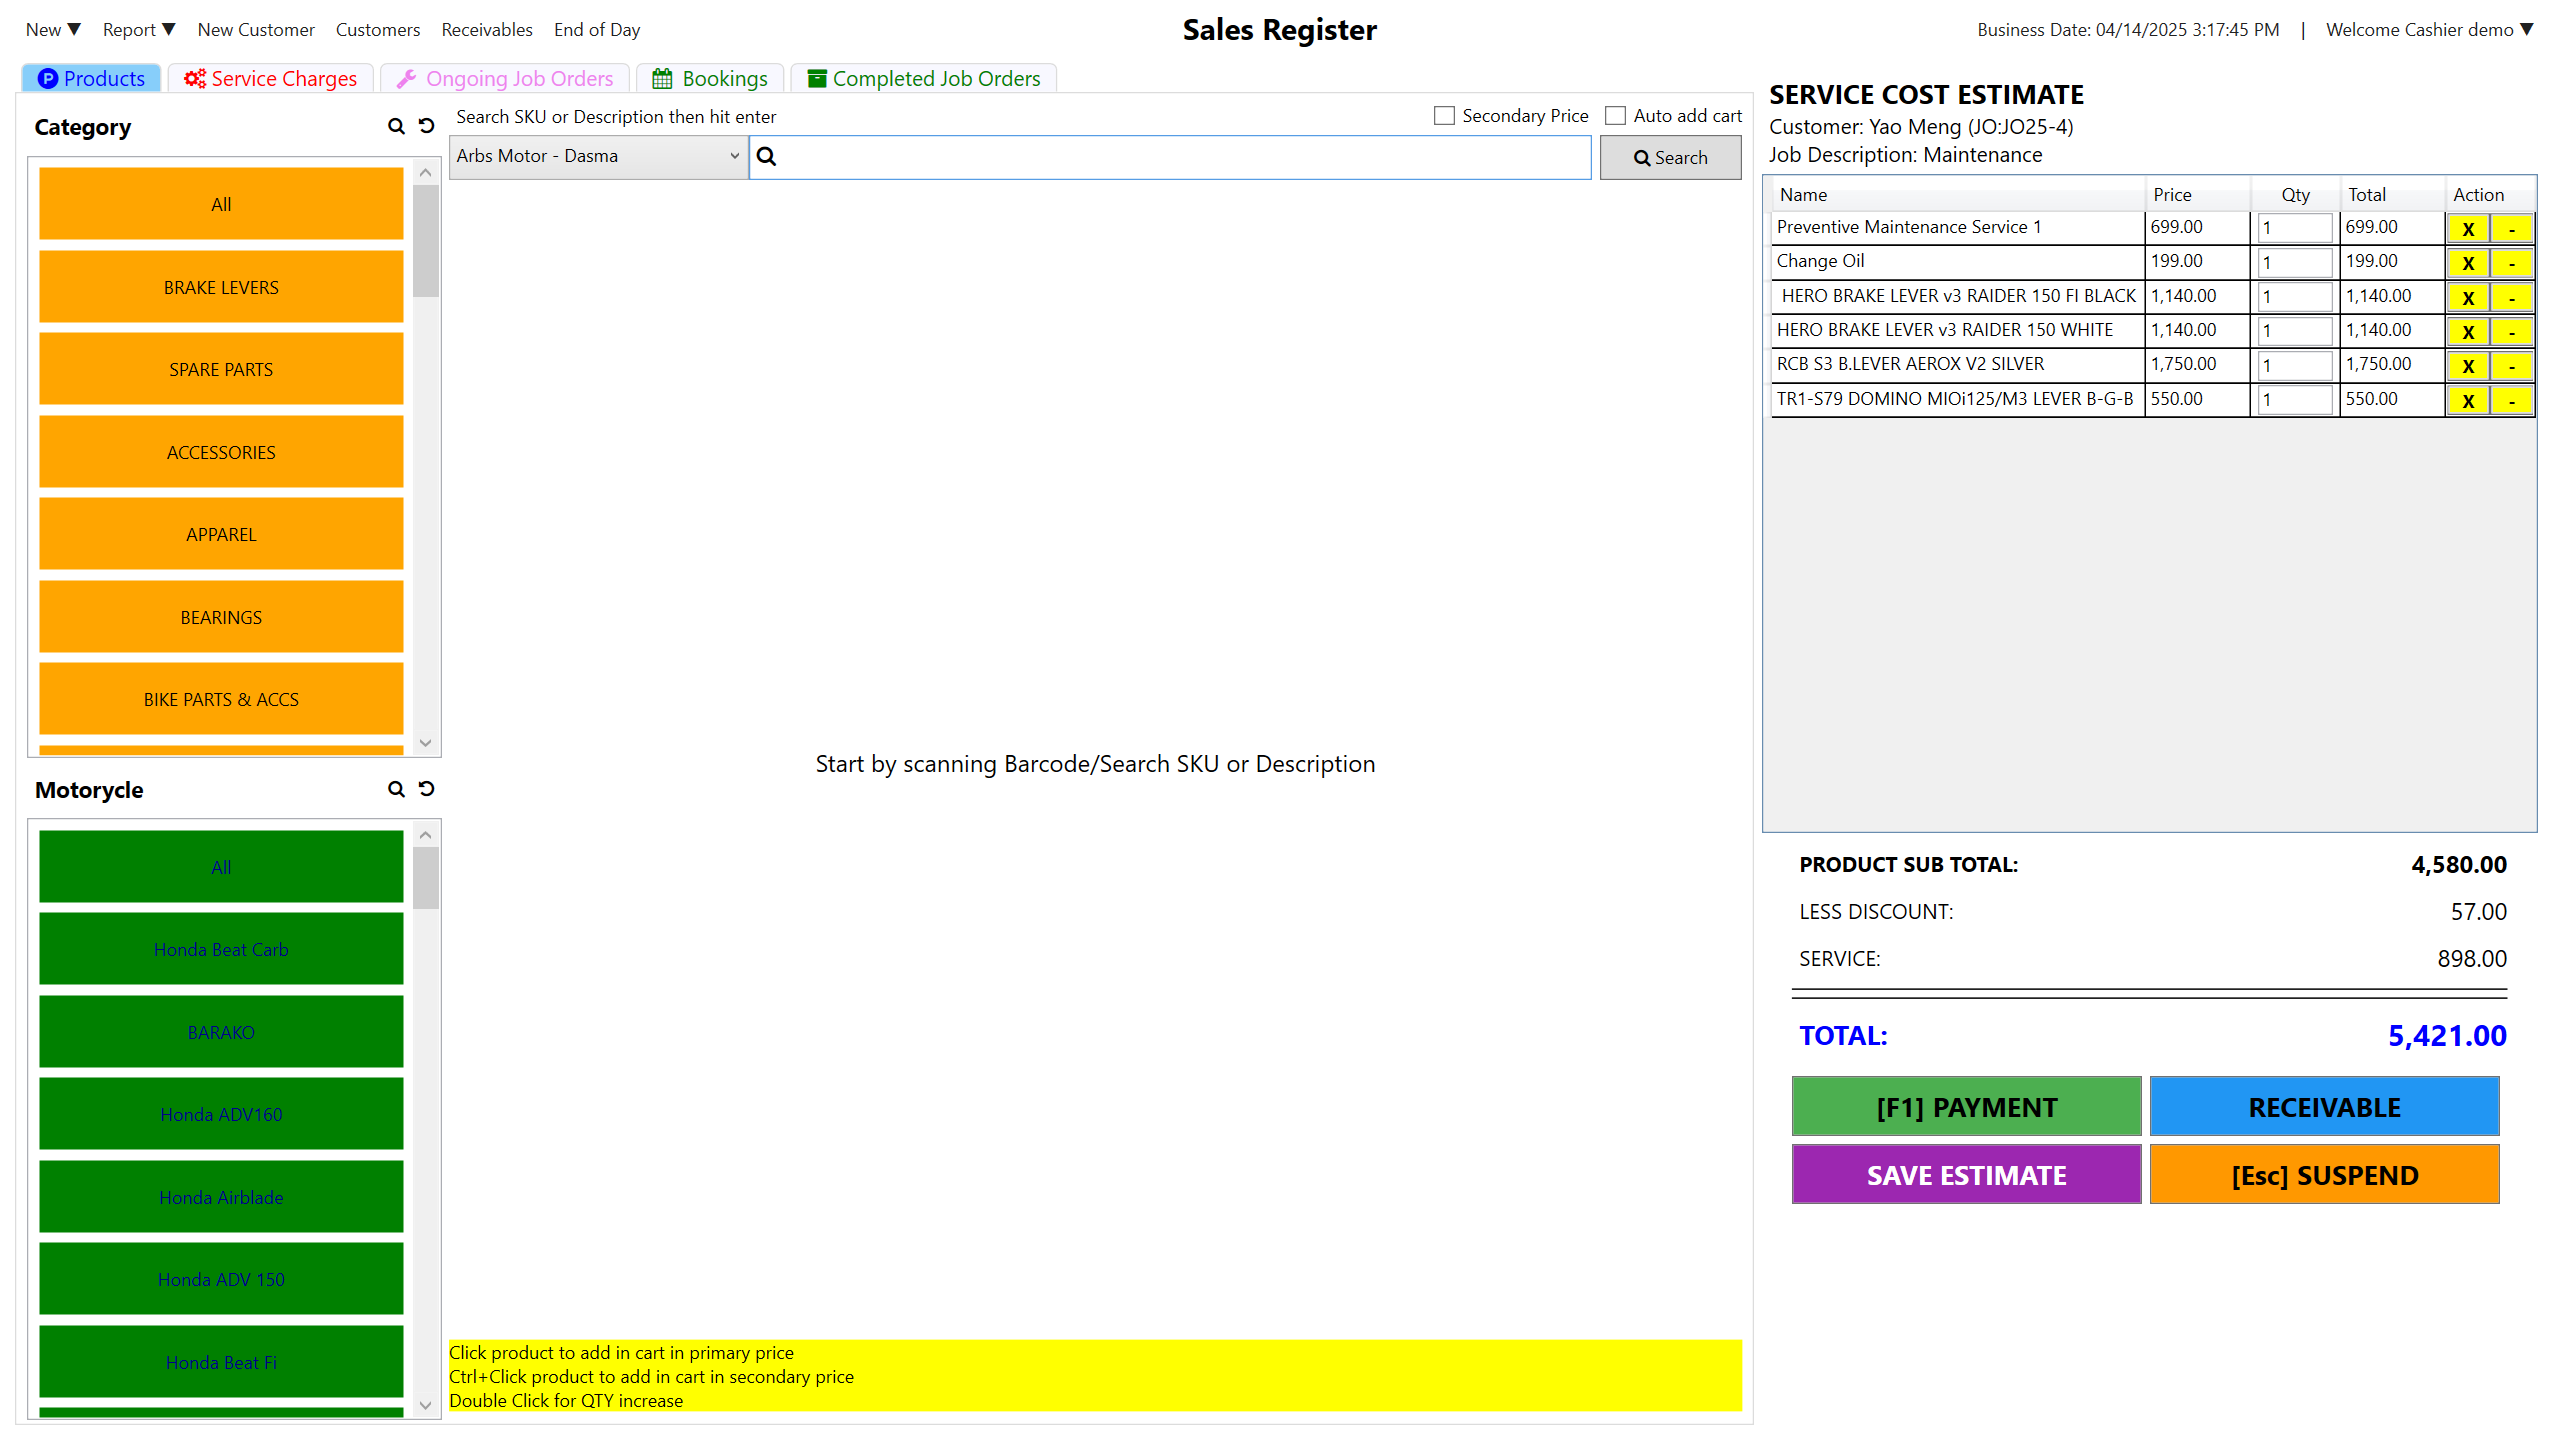Remove Change Oil with X button
The height and width of the screenshot is (1439, 2554).
pos(2467,263)
